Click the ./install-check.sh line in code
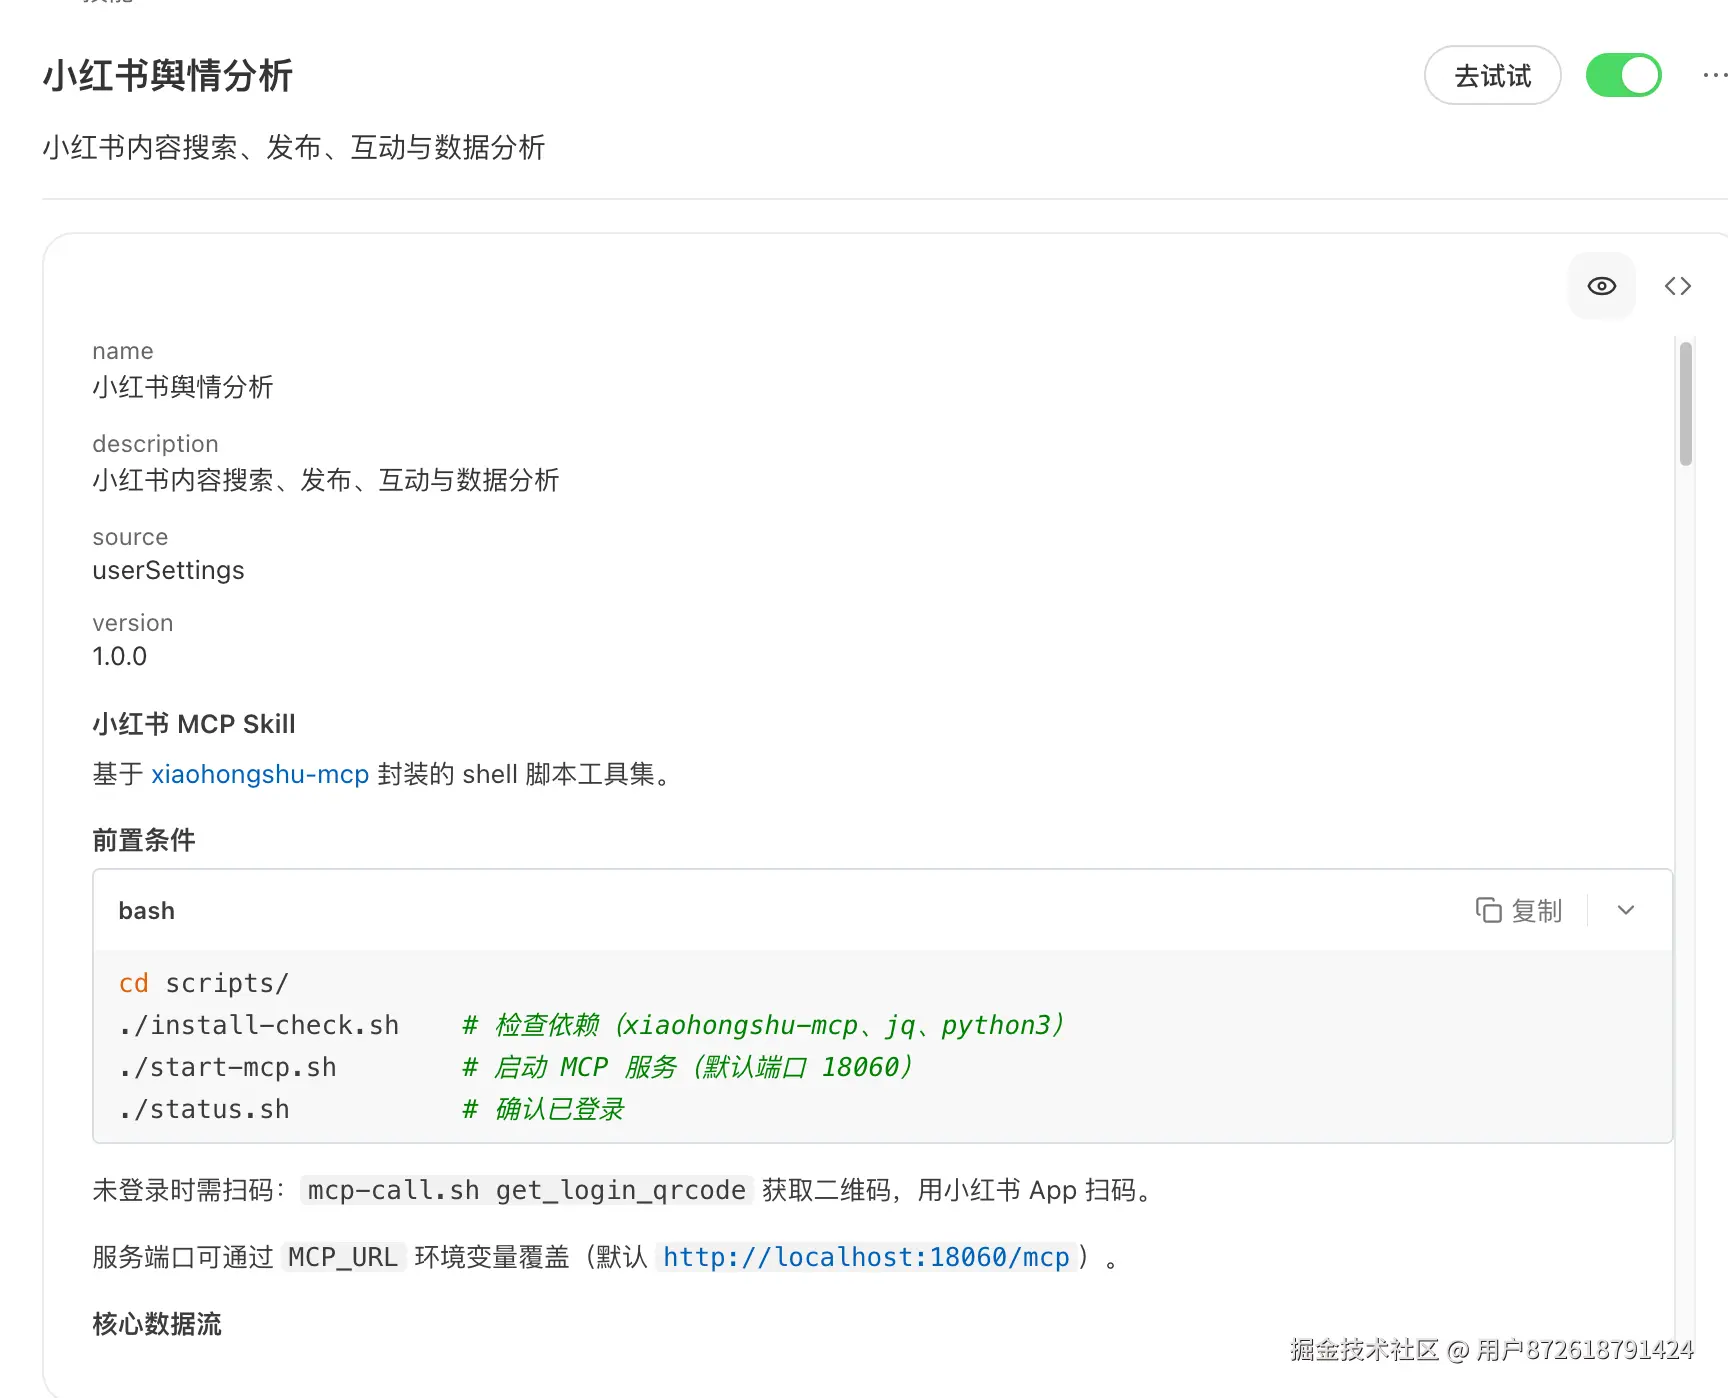Screen dimensions: 1728x1398 [259, 1025]
